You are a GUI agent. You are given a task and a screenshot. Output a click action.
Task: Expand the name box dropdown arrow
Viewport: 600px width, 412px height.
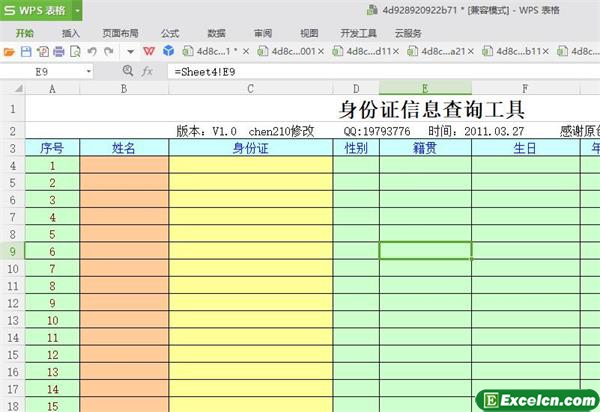(88, 72)
